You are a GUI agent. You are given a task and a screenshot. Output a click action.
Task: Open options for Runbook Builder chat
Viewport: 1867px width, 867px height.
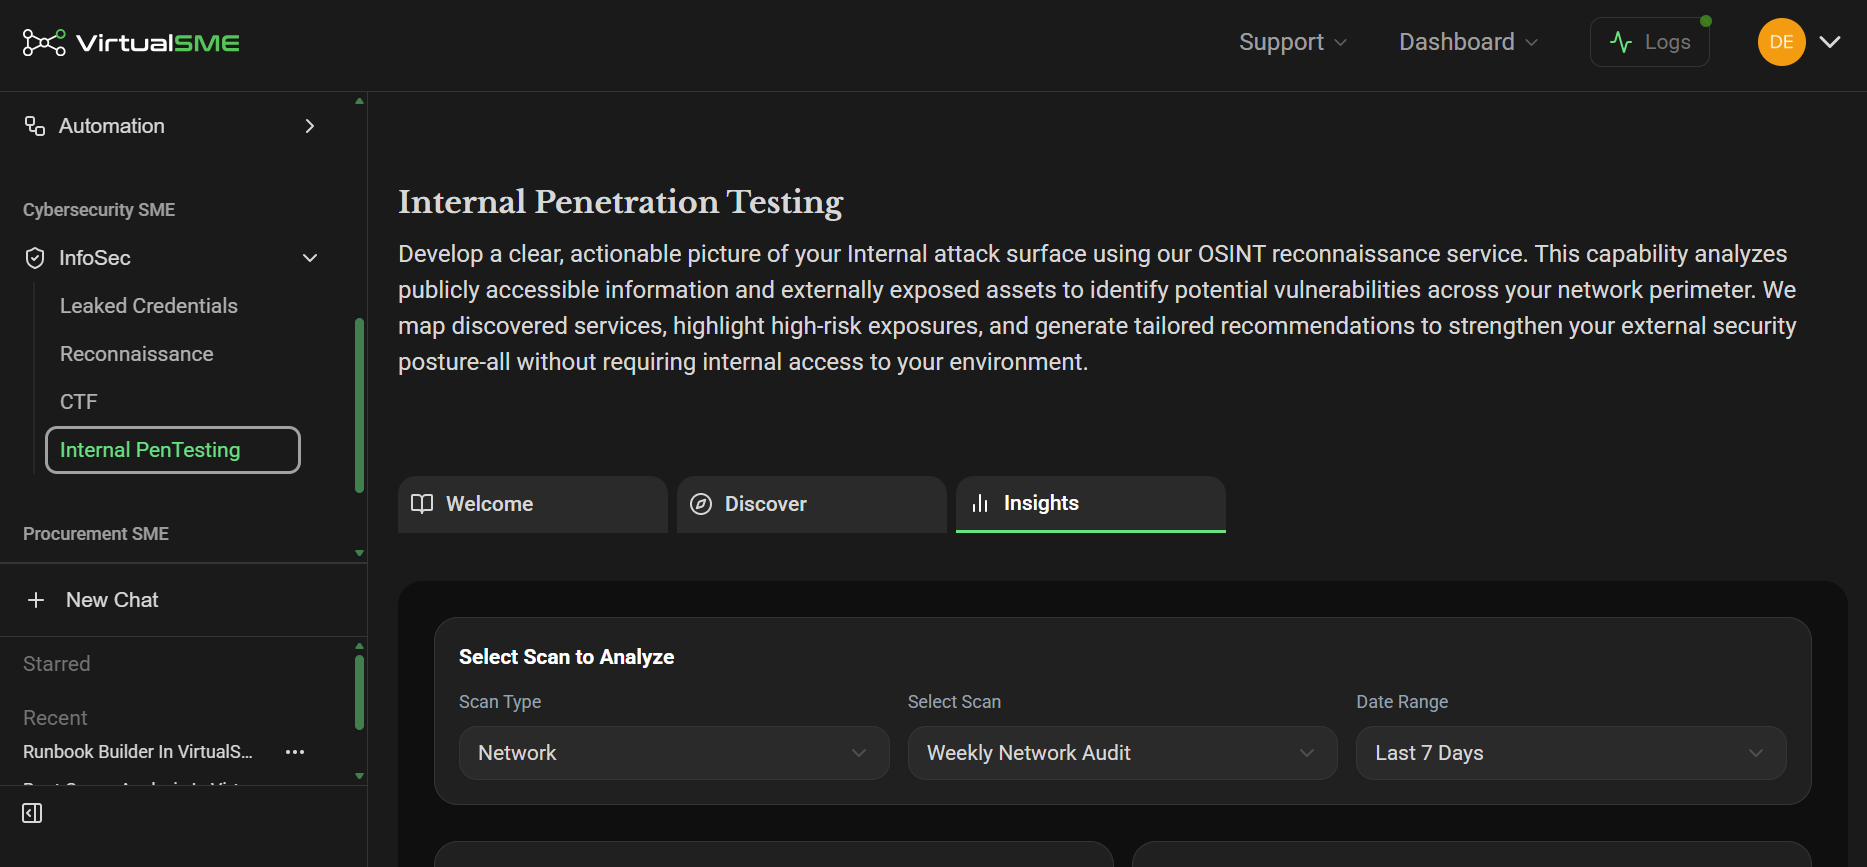[x=295, y=752]
